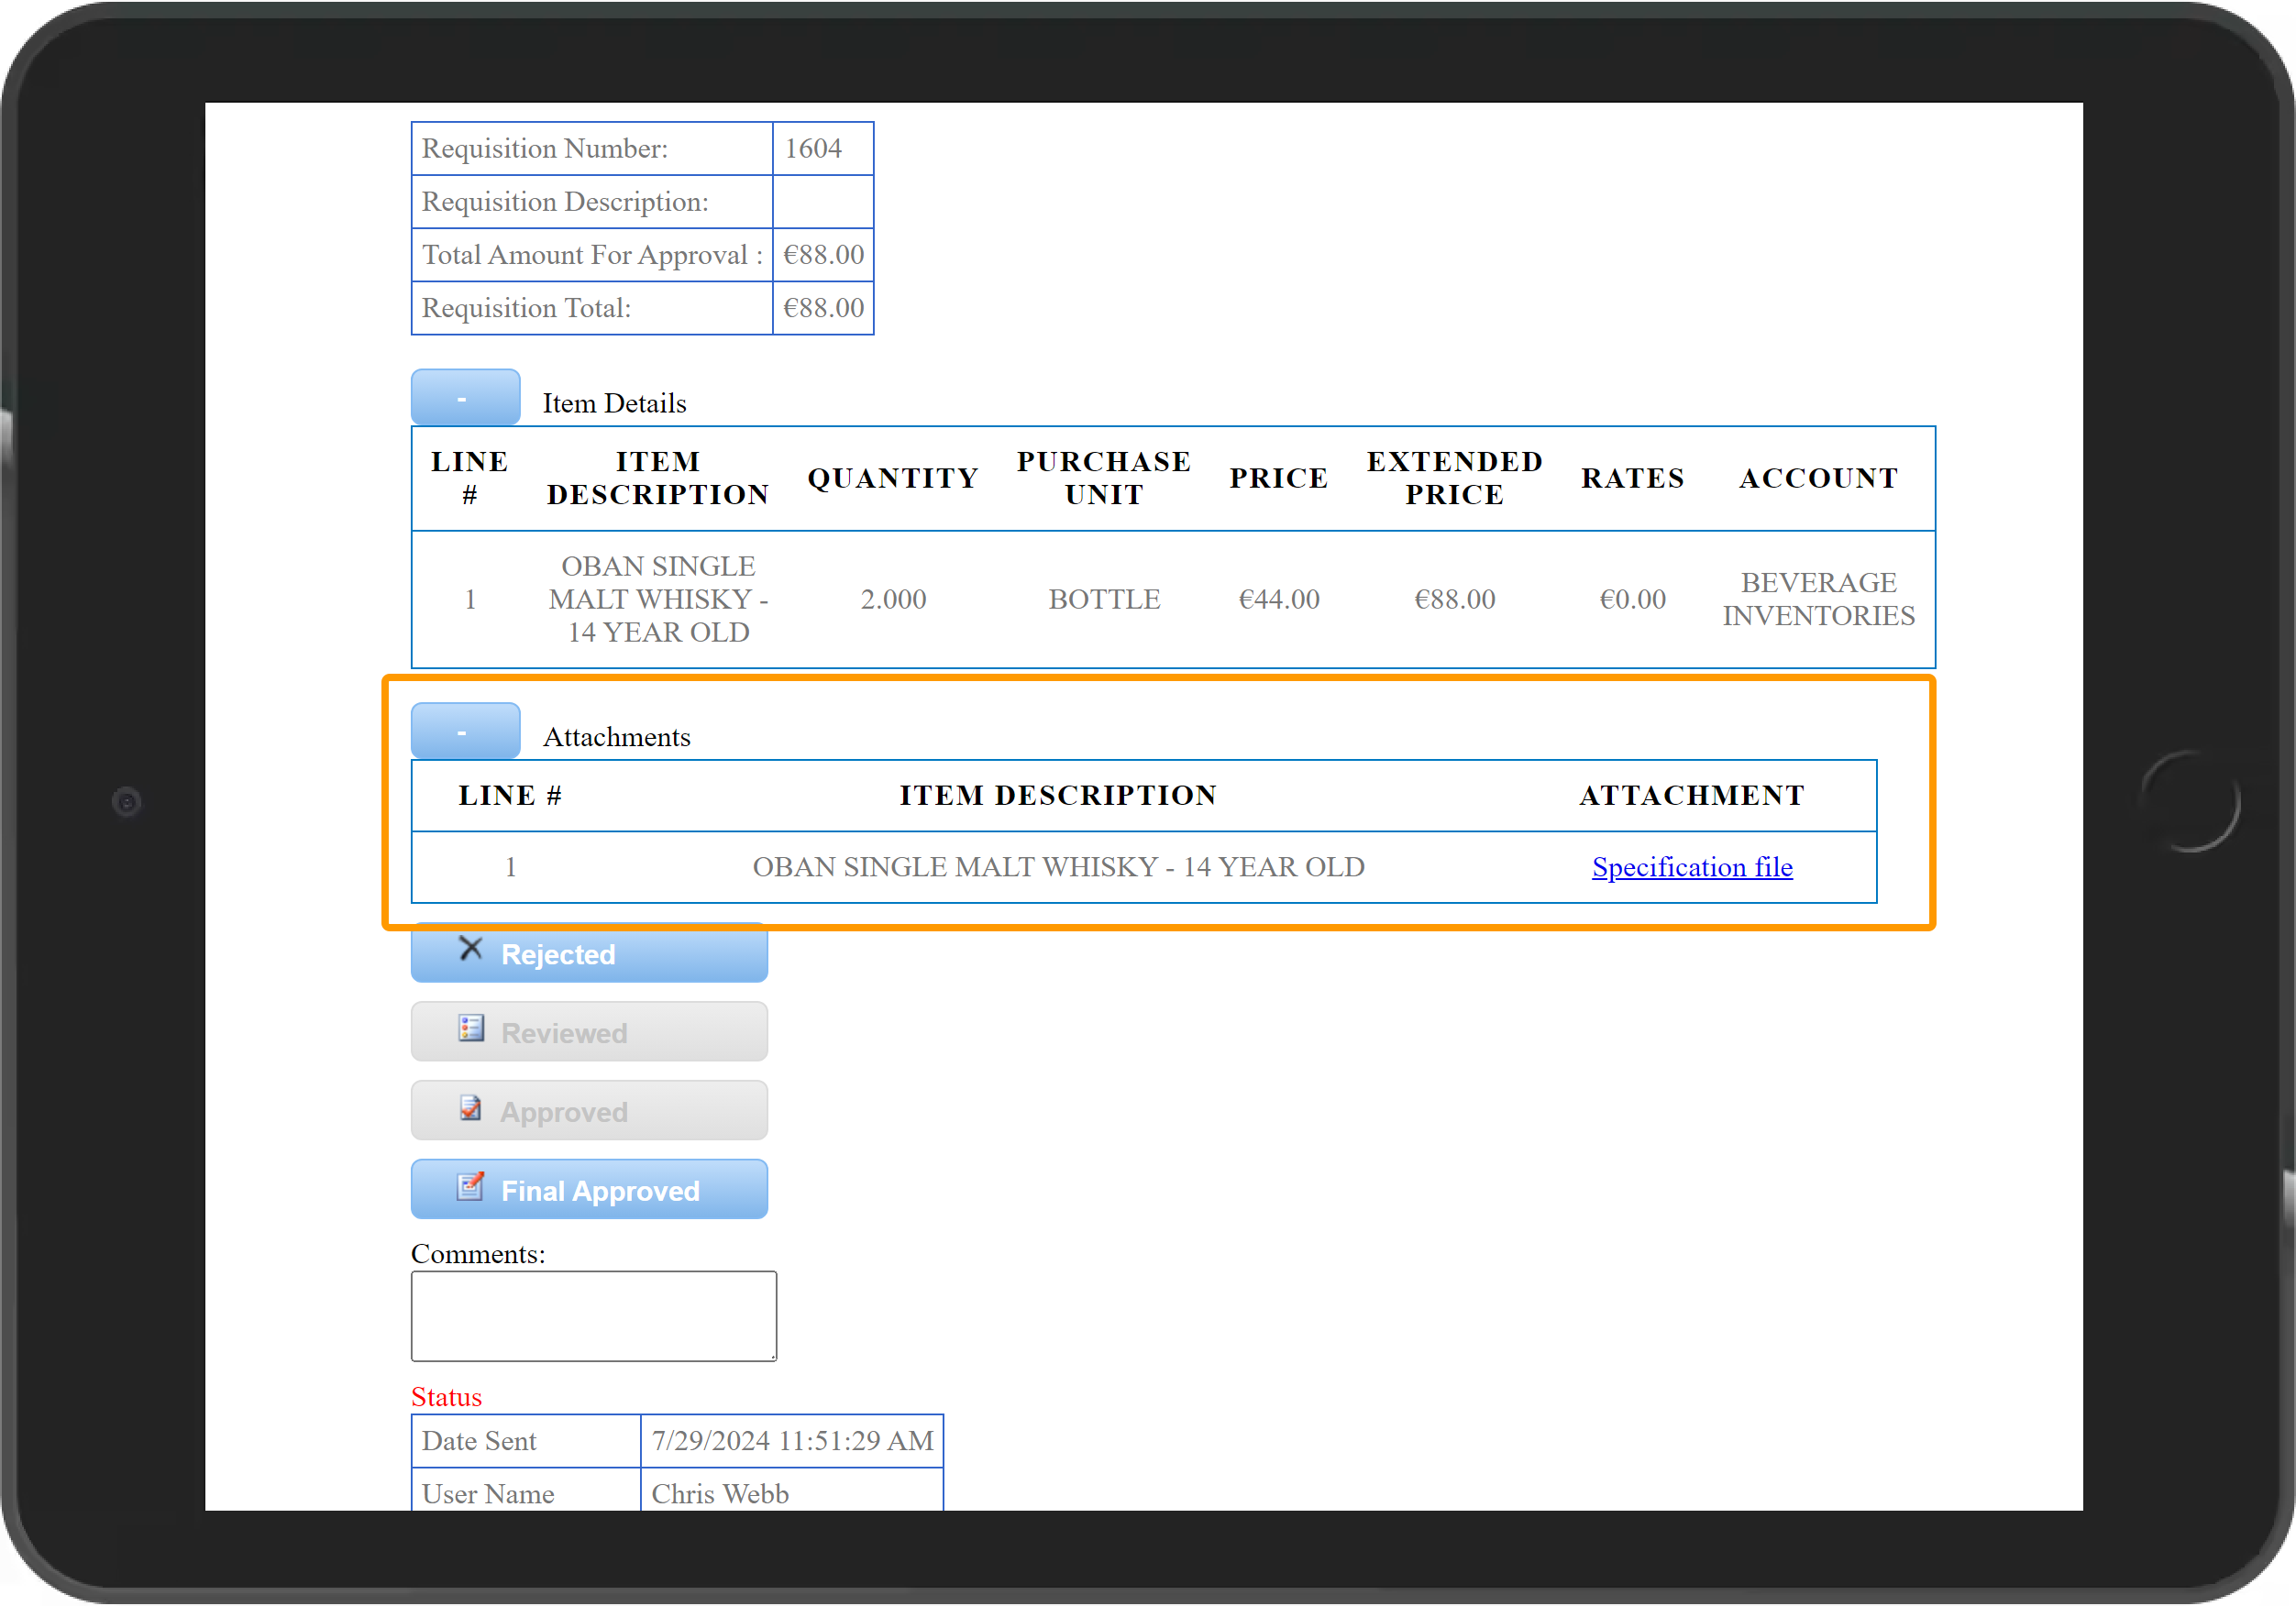Click the Reviewed button
Image resolution: width=2296 pixels, height=1606 pixels.
tap(589, 1032)
